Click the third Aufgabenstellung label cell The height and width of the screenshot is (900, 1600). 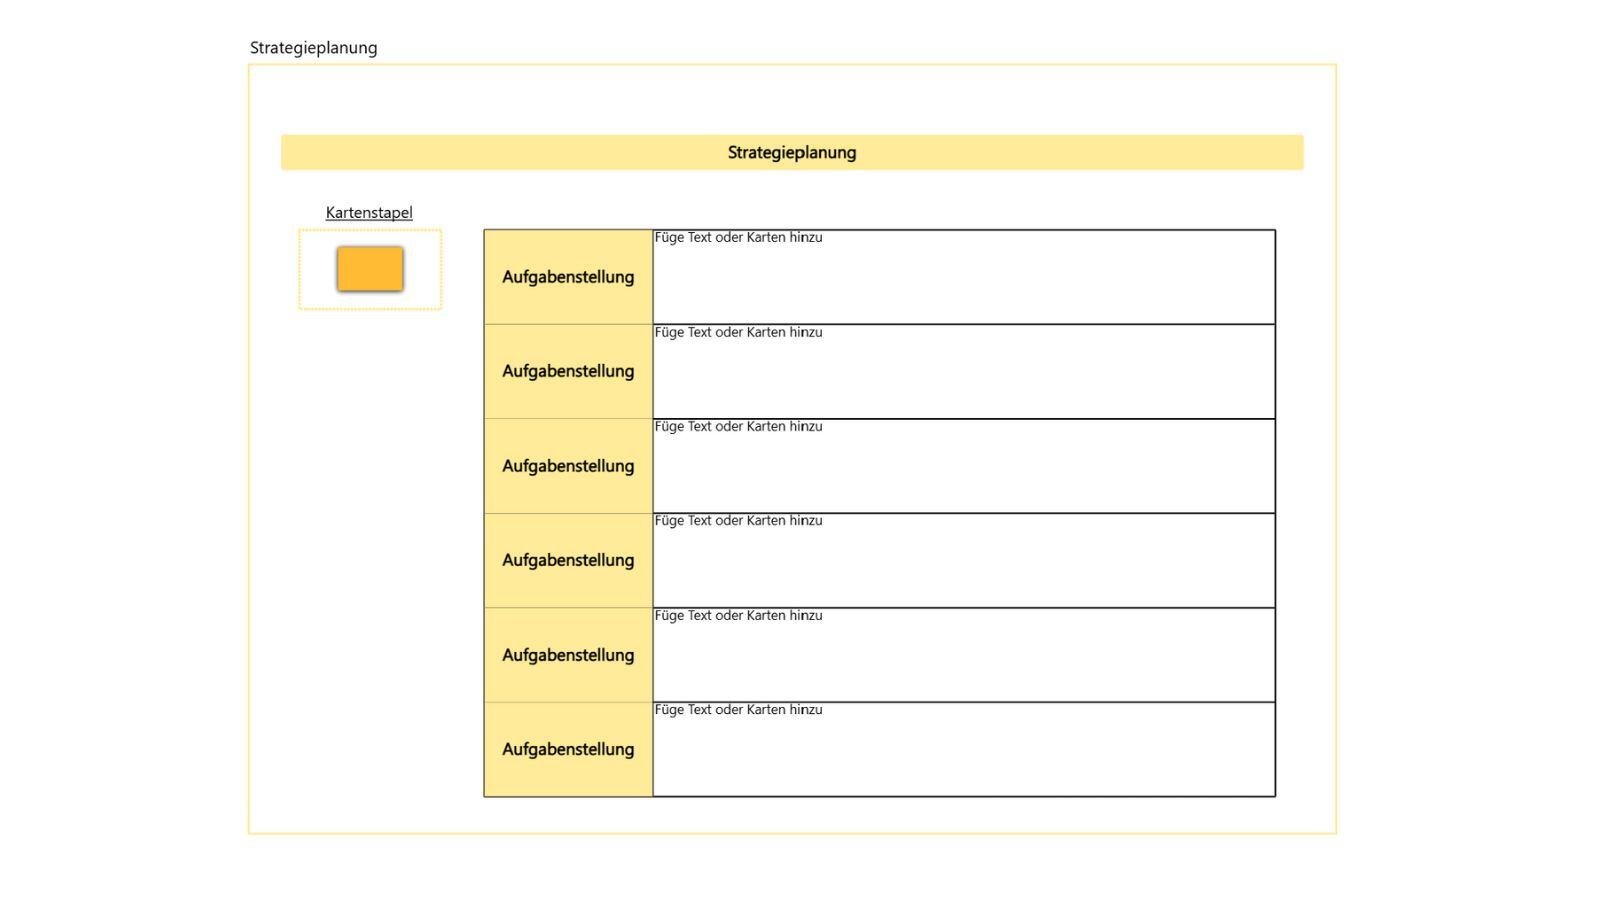pyautogui.click(x=568, y=466)
